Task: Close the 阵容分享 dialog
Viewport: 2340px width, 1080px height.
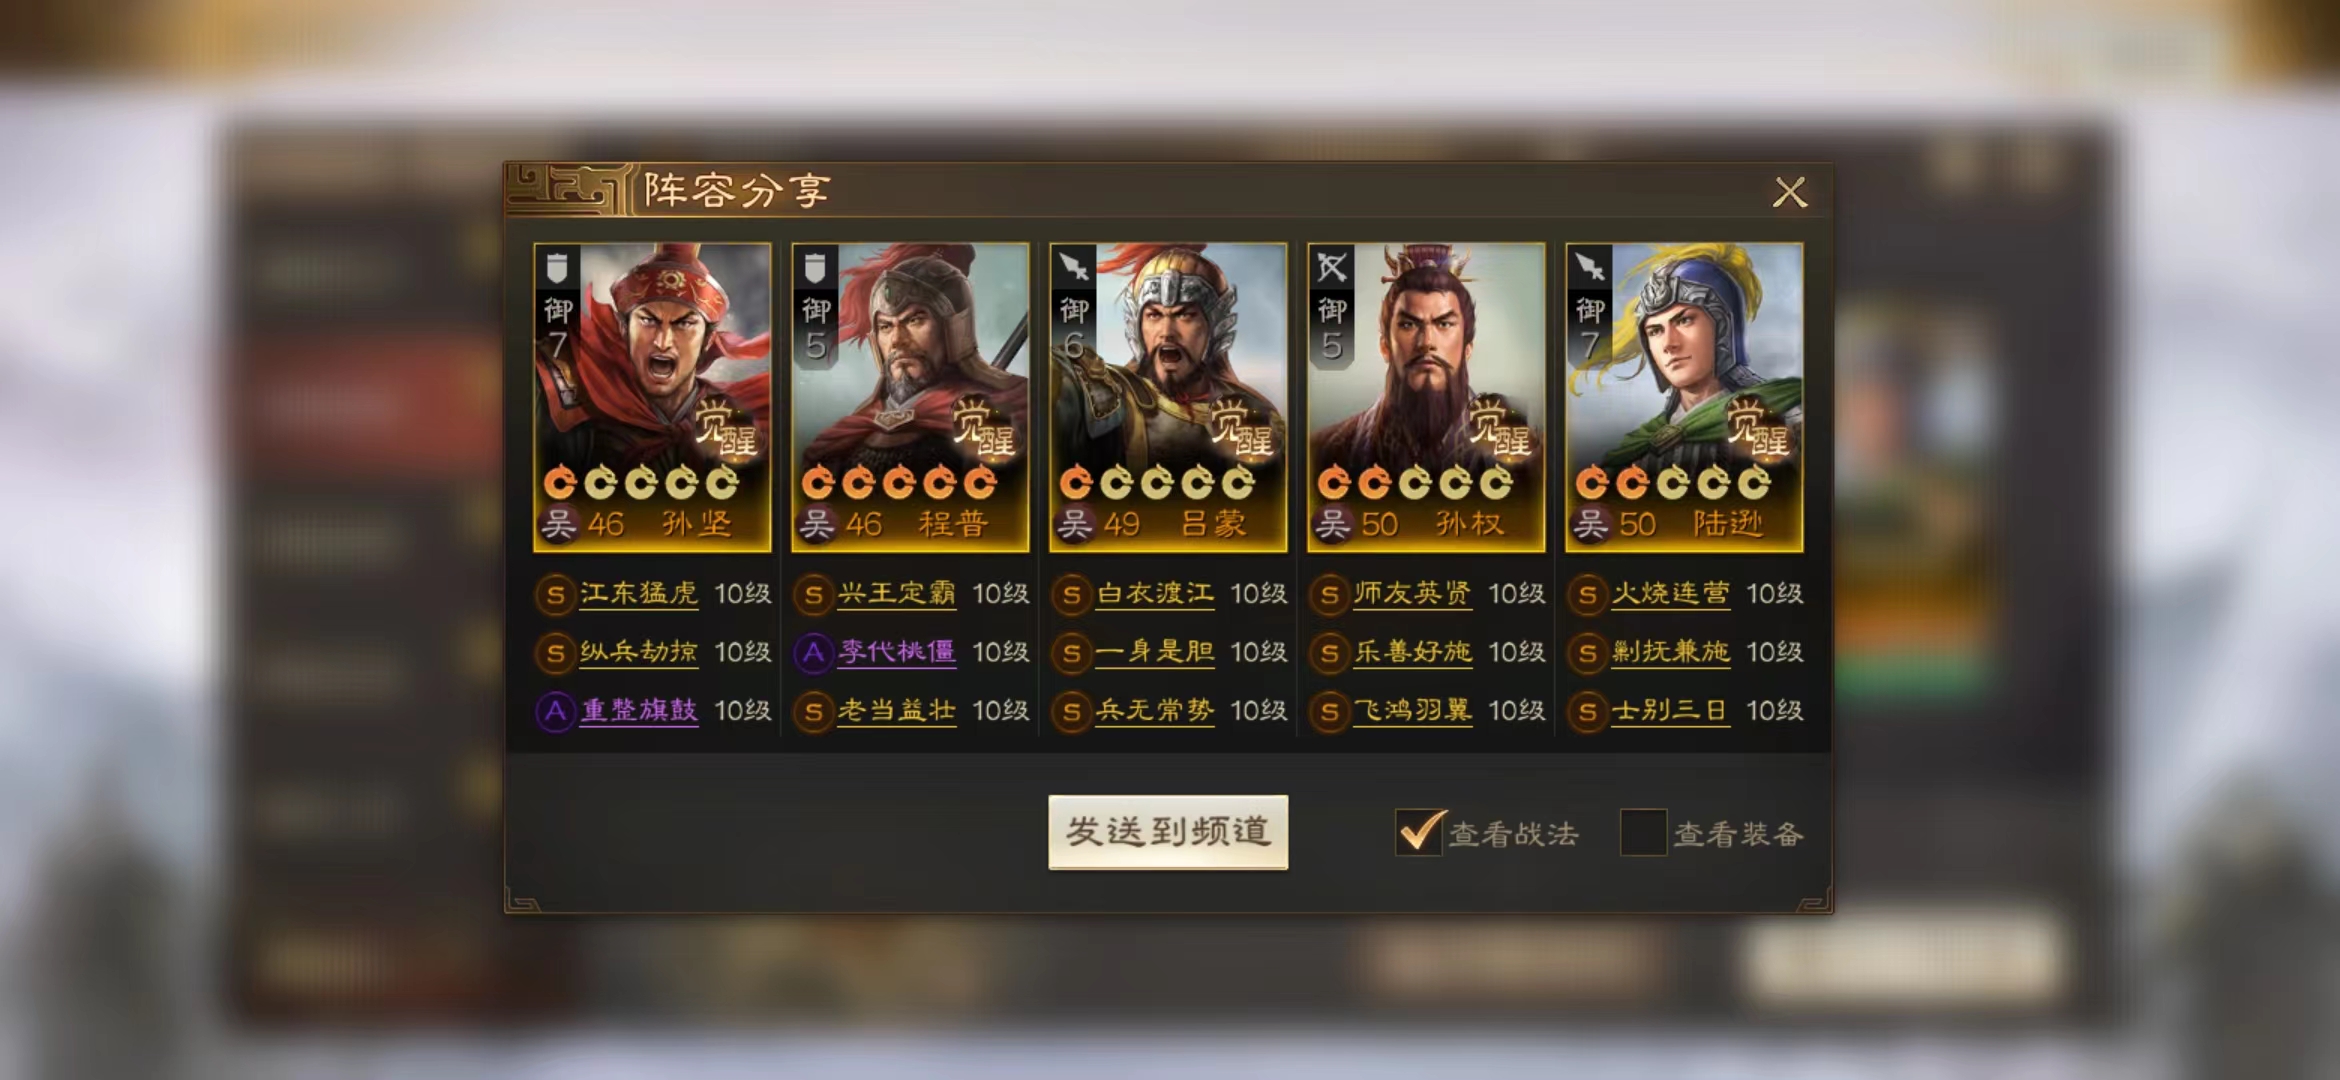Action: click(x=1790, y=191)
